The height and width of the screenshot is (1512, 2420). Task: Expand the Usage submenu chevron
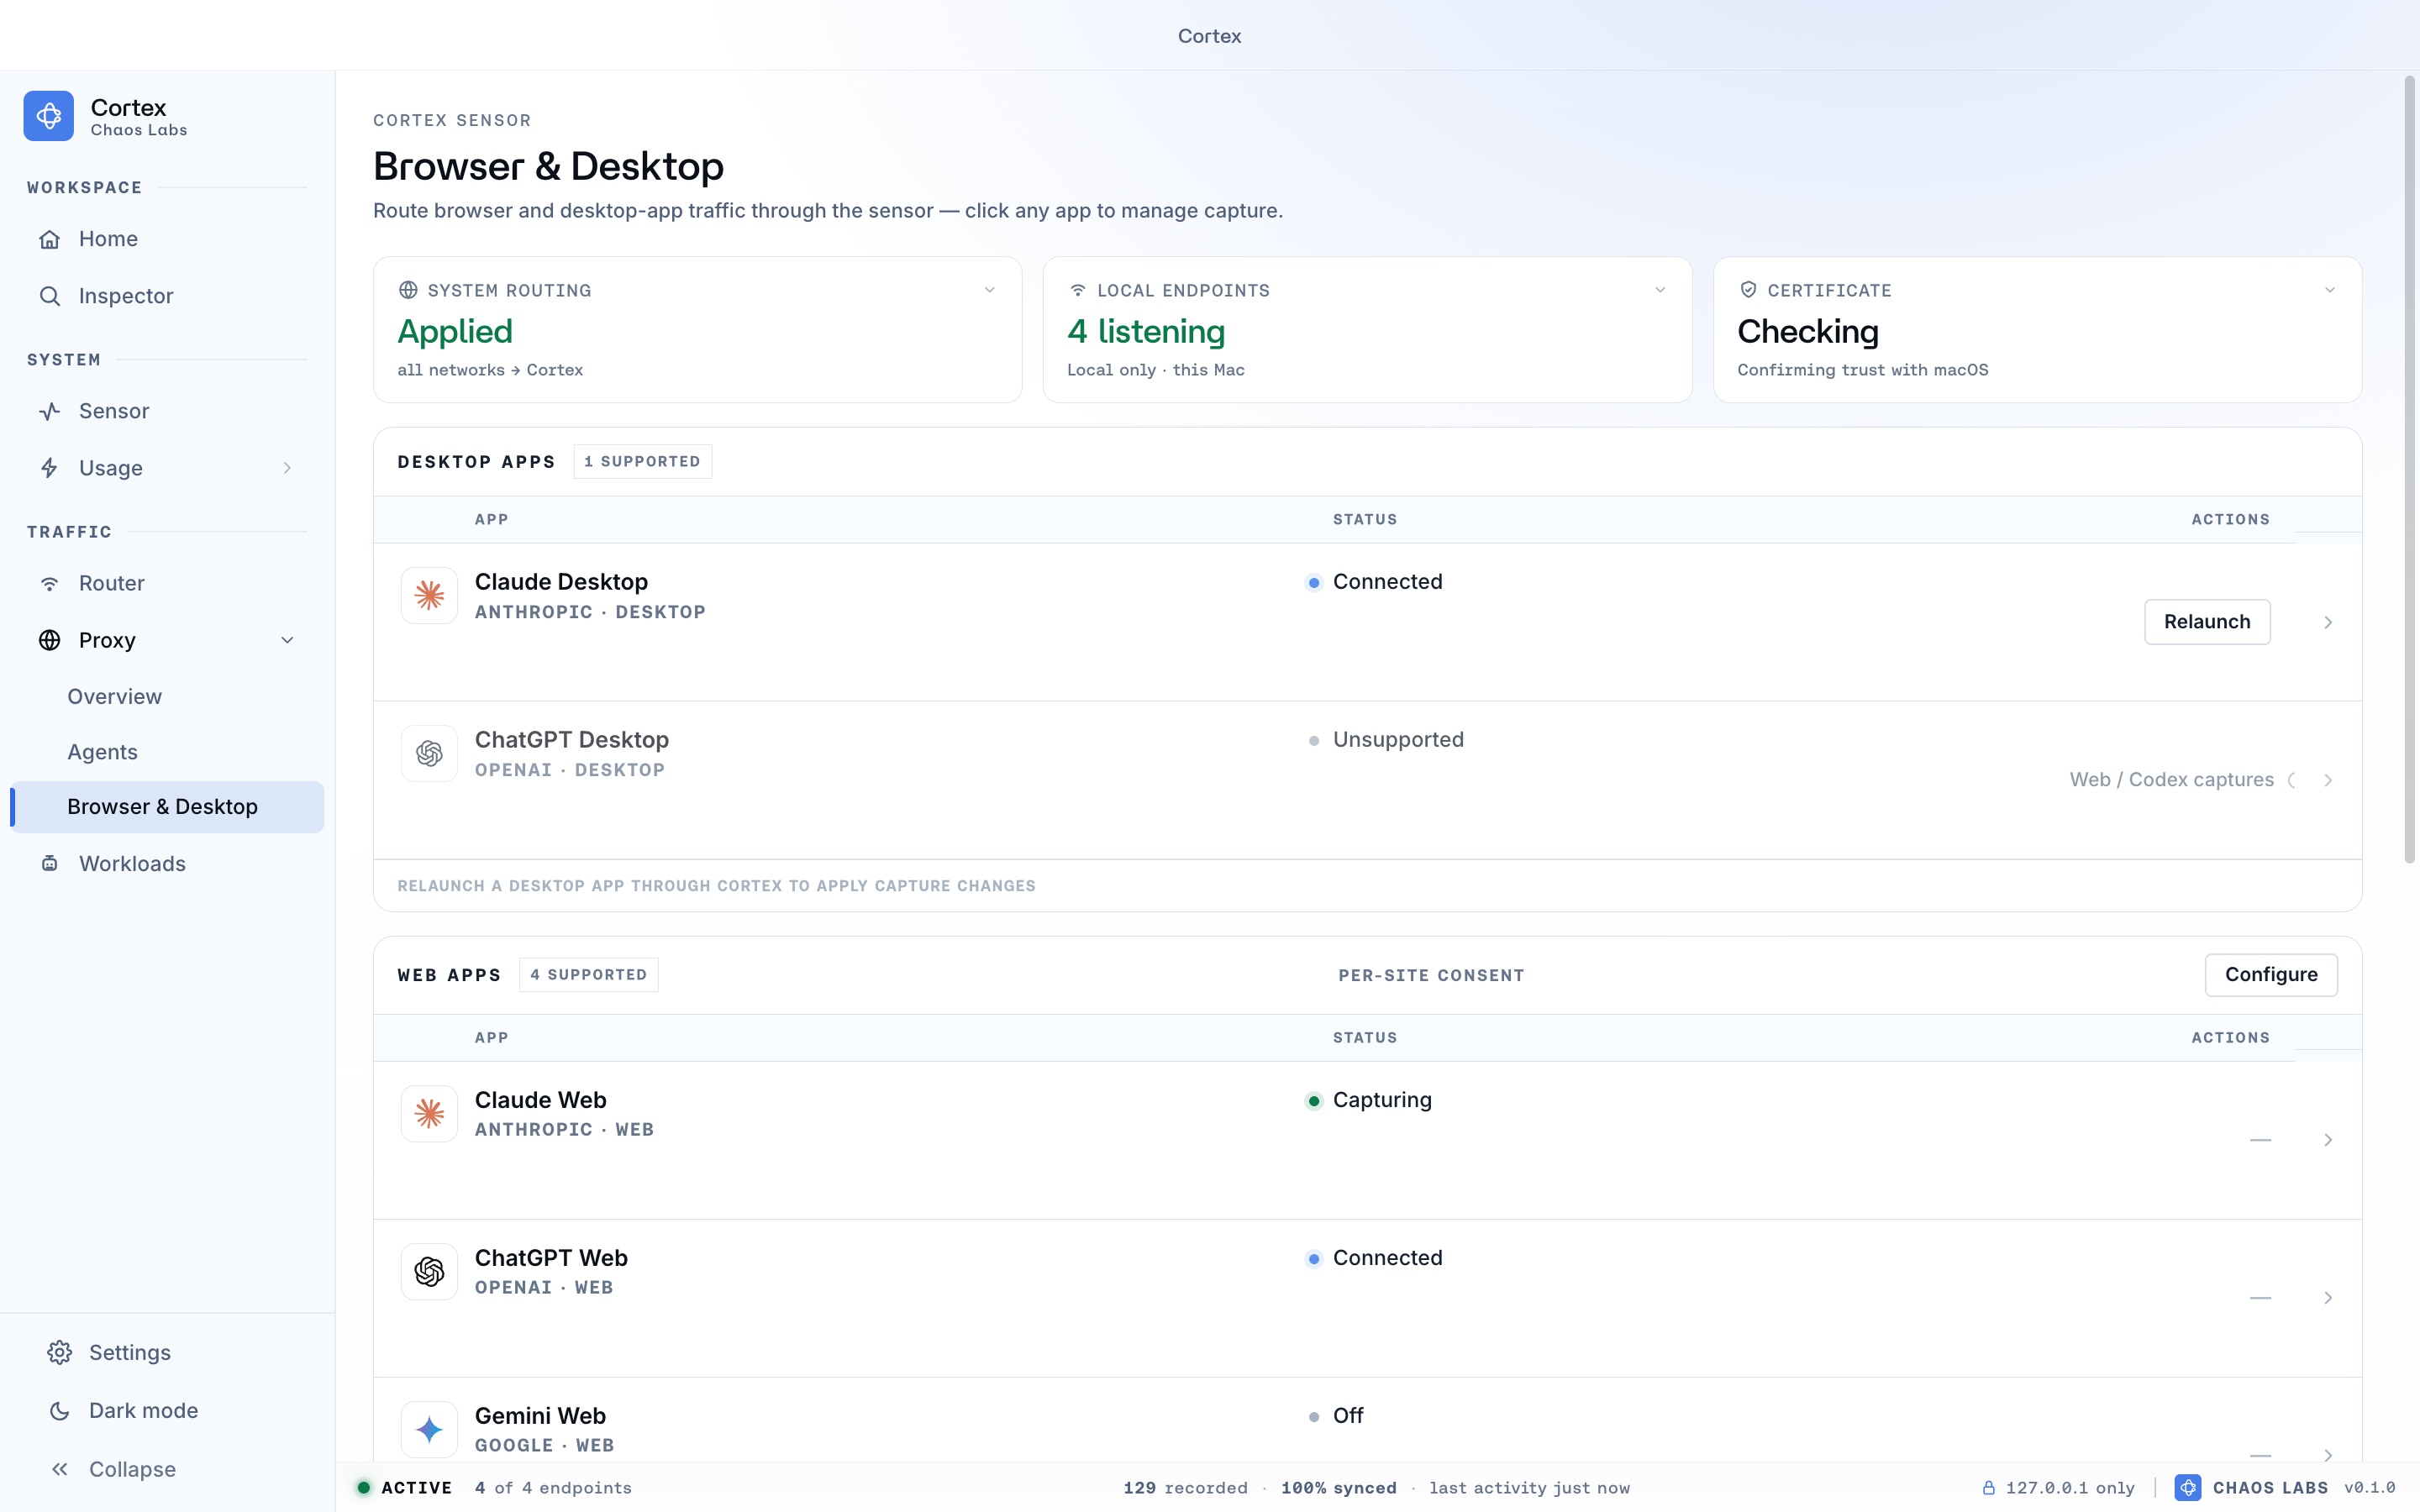tap(287, 468)
